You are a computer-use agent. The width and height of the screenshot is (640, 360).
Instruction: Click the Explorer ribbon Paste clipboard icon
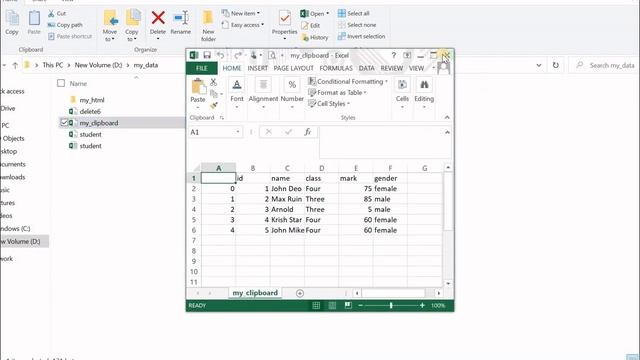click(34, 18)
